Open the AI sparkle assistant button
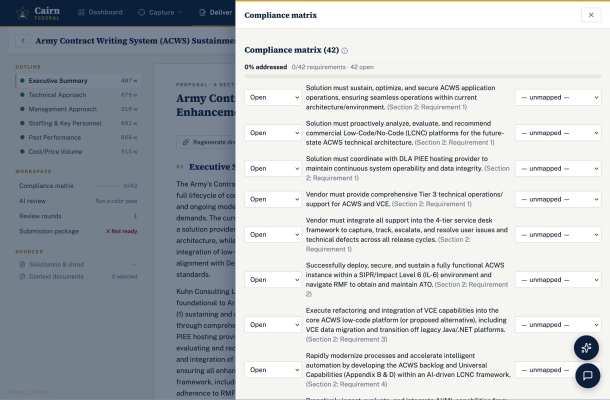 (586, 348)
